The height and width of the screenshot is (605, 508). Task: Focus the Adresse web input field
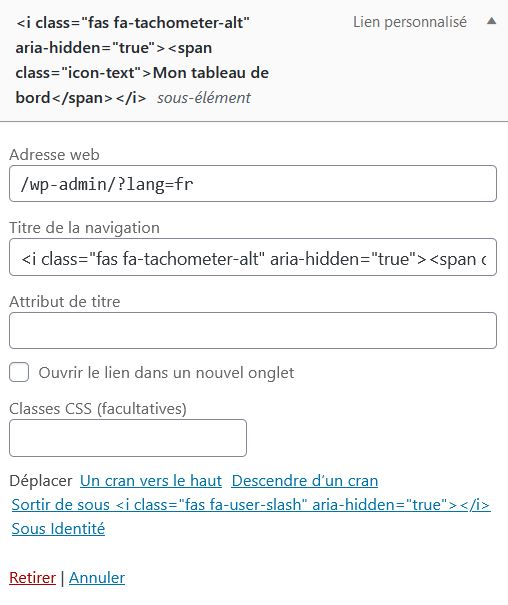coord(253,184)
